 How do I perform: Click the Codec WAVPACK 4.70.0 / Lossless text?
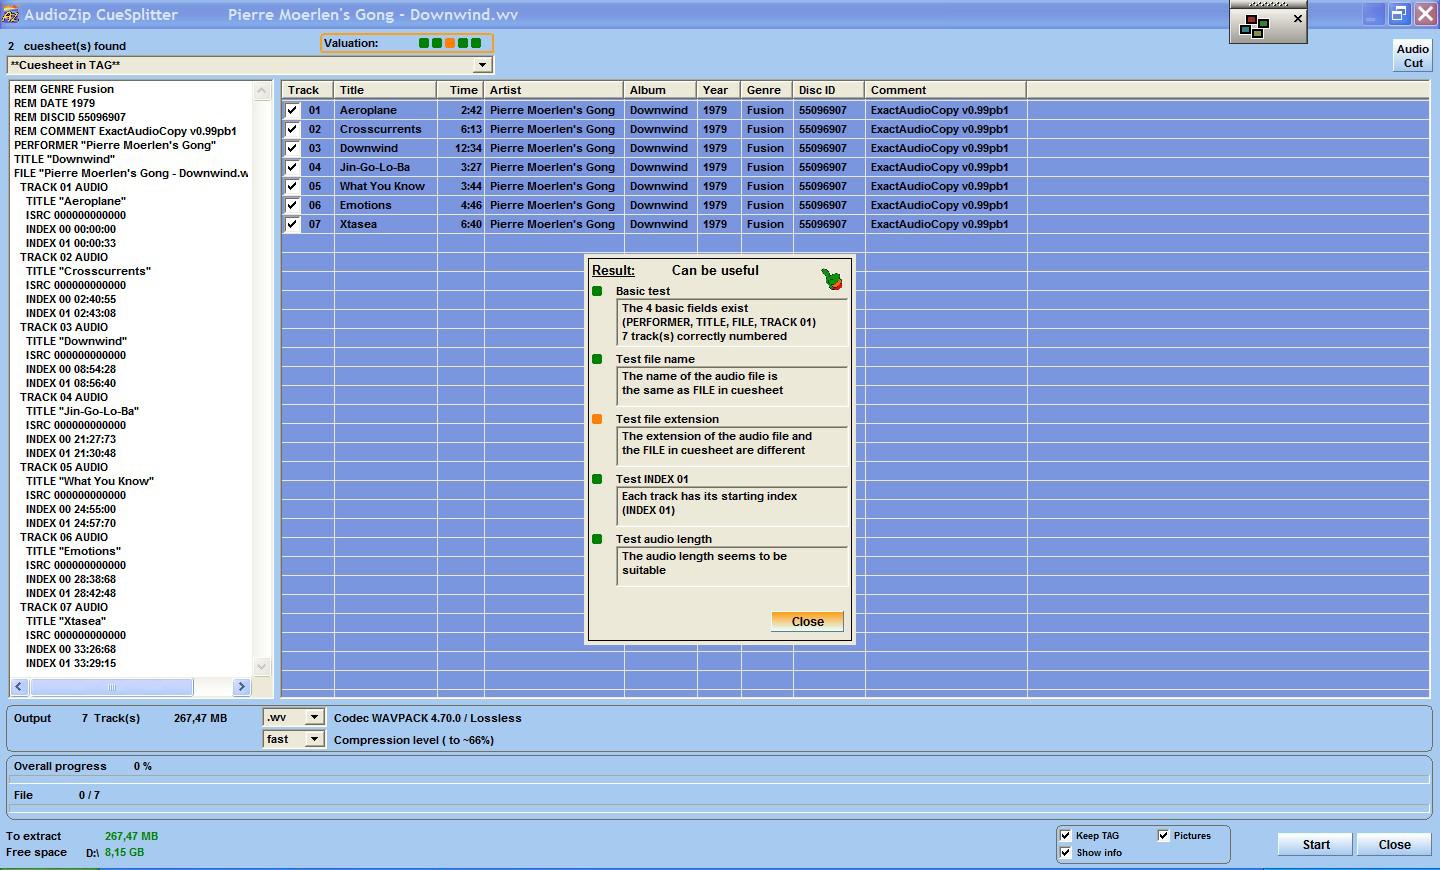pos(427,718)
